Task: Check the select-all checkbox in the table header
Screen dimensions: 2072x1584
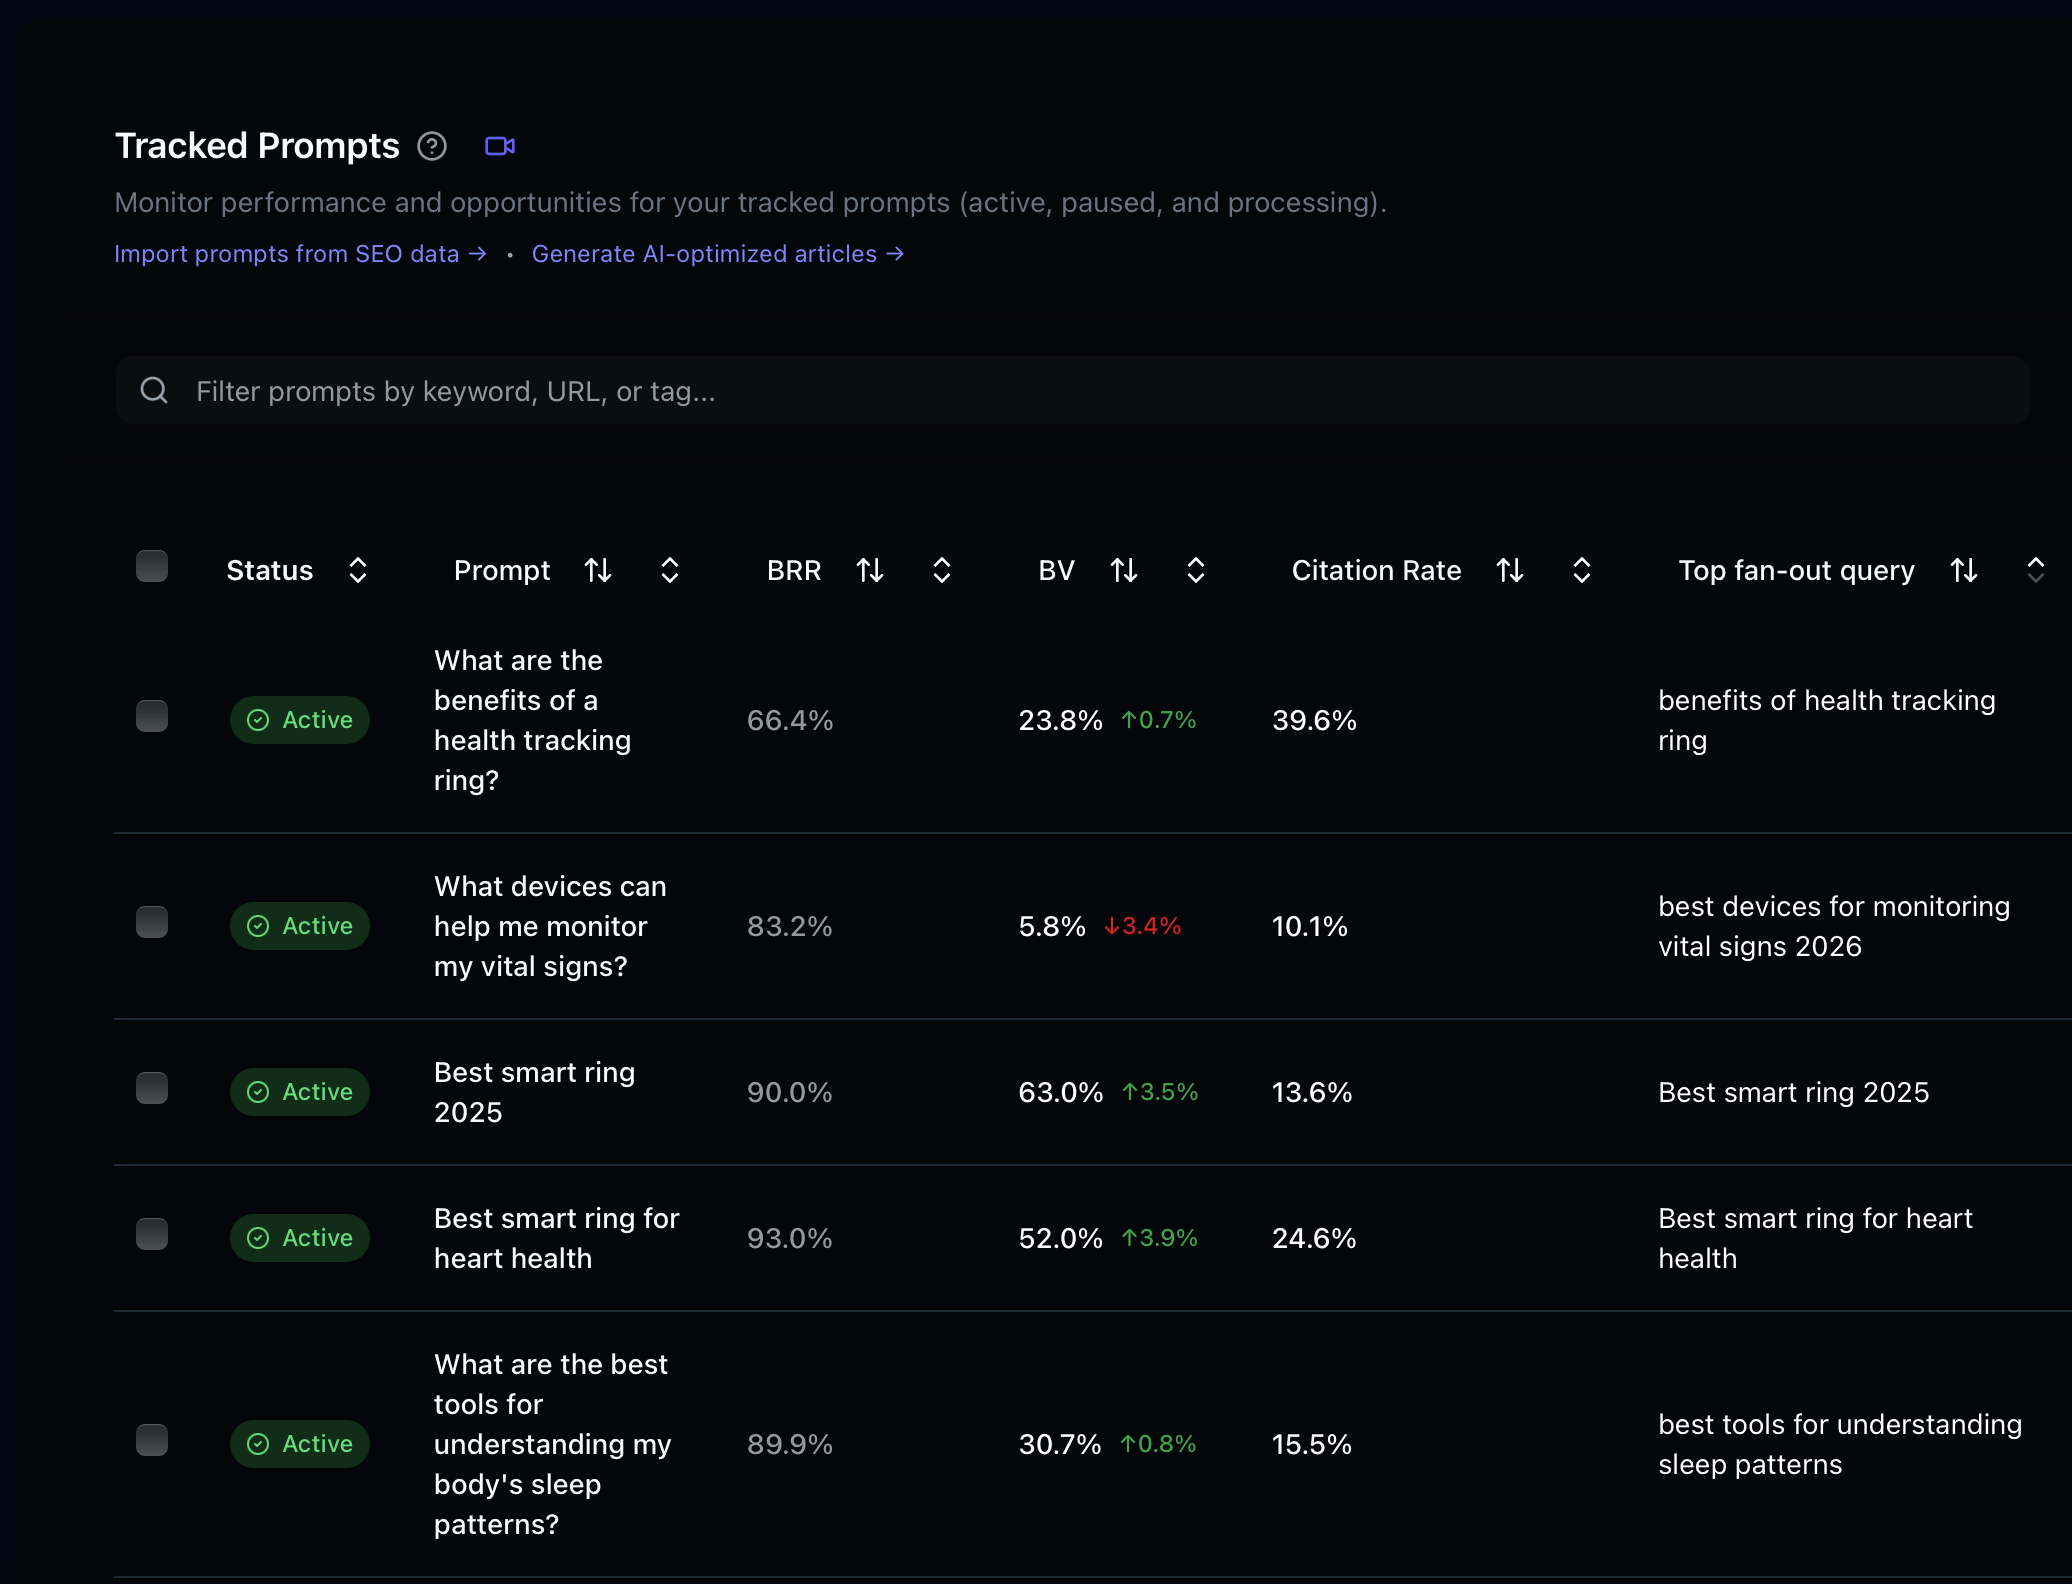Action: click(x=152, y=565)
